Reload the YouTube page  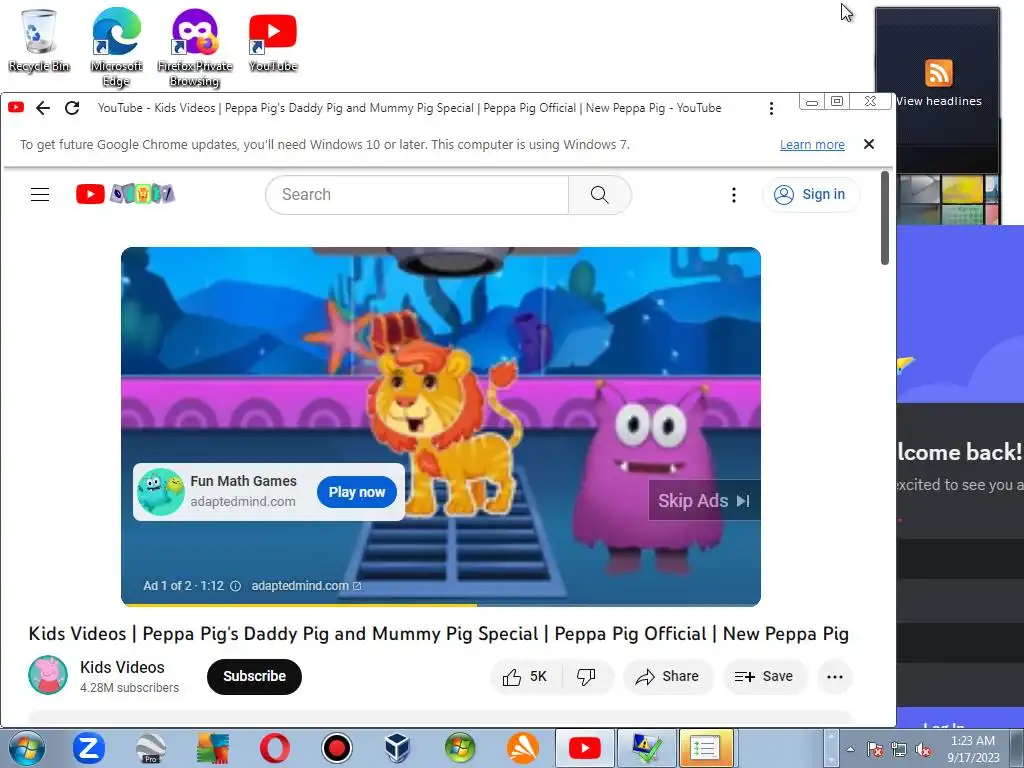(x=72, y=108)
